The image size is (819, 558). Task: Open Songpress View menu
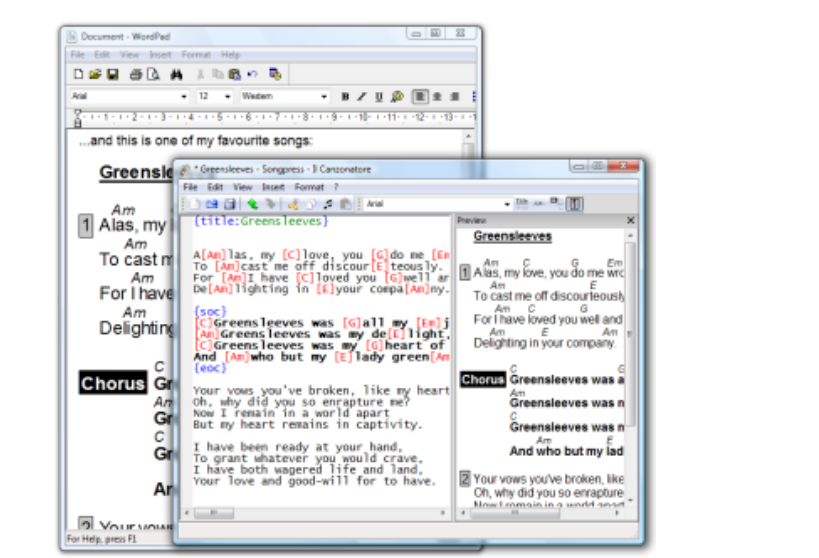click(242, 187)
